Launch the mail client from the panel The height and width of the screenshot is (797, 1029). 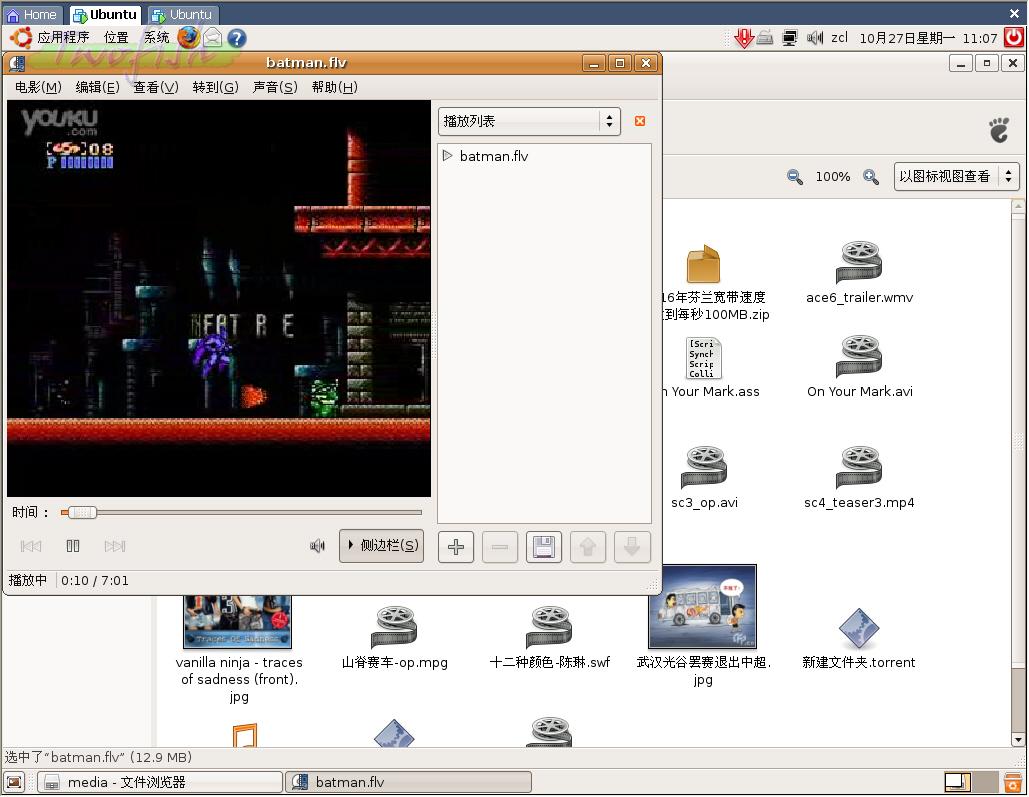[213, 37]
